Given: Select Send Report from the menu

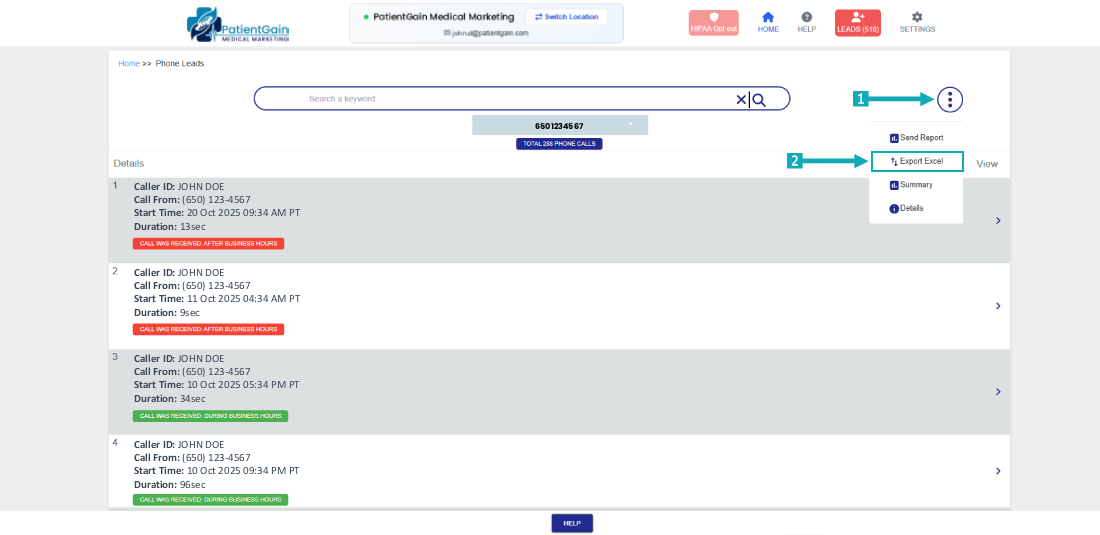Looking at the screenshot, I should (x=916, y=138).
